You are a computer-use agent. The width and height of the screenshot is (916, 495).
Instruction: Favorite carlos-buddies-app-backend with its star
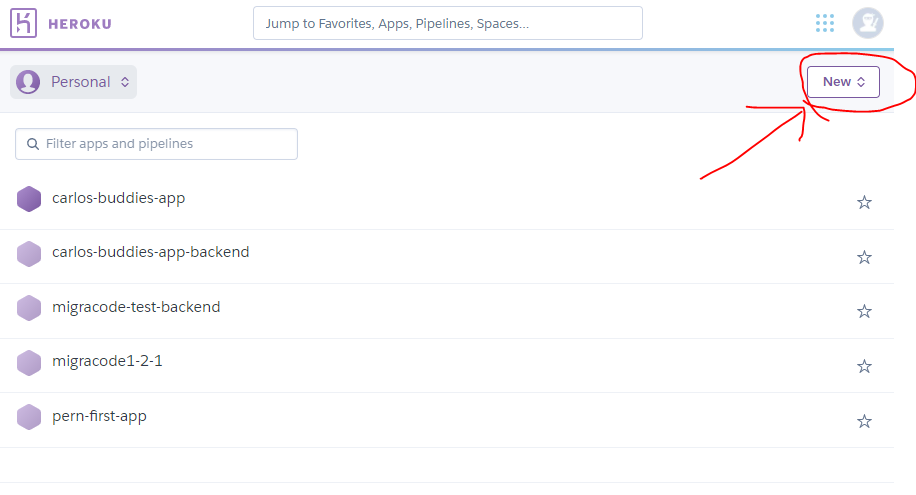(864, 257)
